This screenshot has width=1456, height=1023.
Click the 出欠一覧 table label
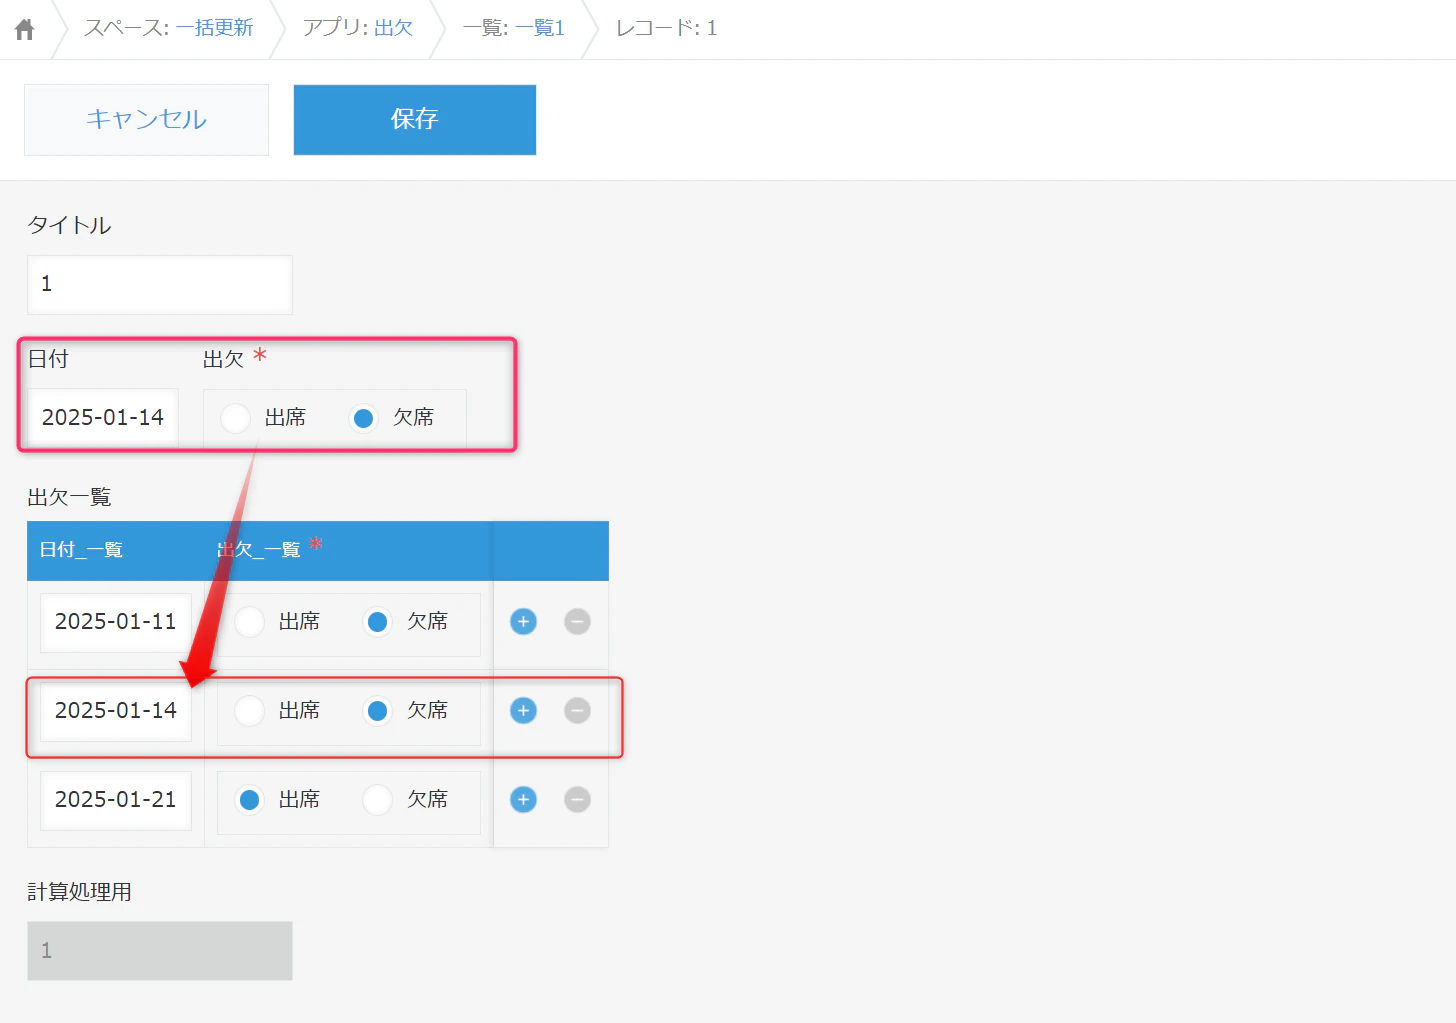(69, 498)
